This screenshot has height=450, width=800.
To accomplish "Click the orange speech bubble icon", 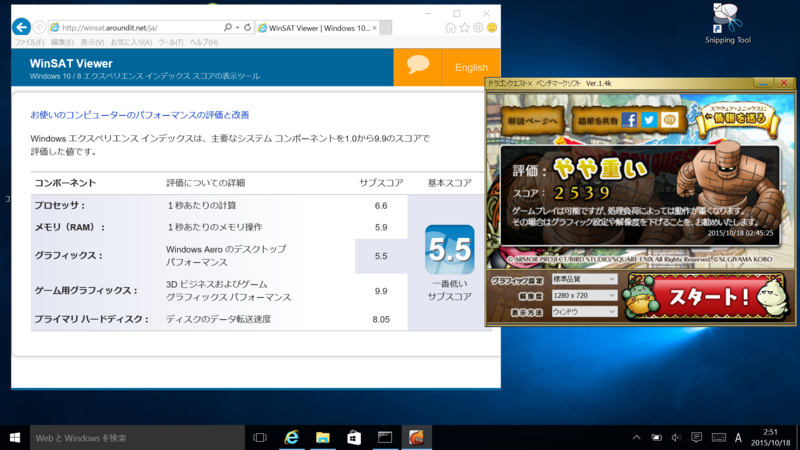I will click(x=417, y=67).
